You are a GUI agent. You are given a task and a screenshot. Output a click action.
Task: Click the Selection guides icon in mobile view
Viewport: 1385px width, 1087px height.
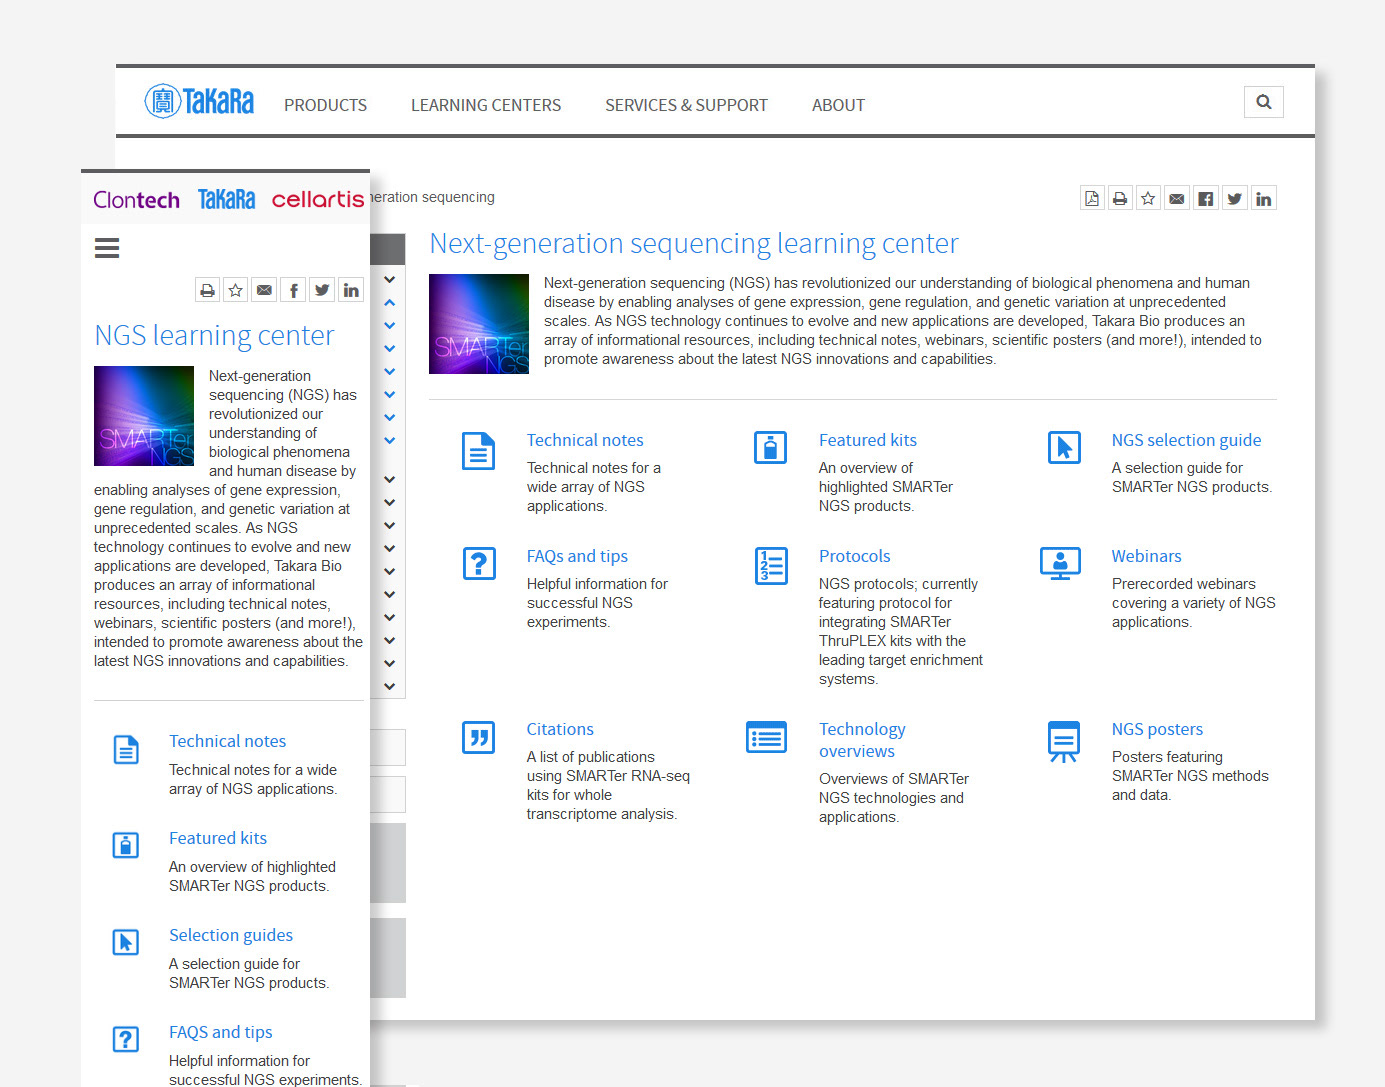click(125, 942)
